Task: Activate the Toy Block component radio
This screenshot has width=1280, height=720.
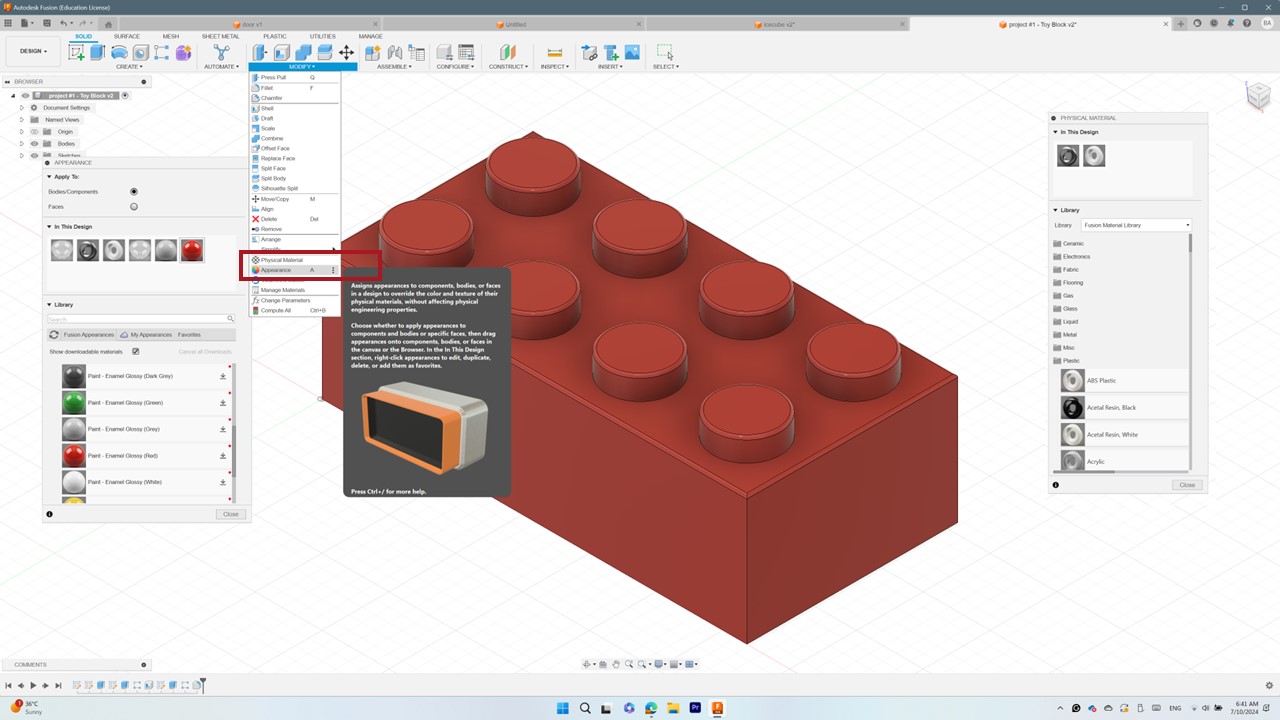Action: tap(125, 96)
